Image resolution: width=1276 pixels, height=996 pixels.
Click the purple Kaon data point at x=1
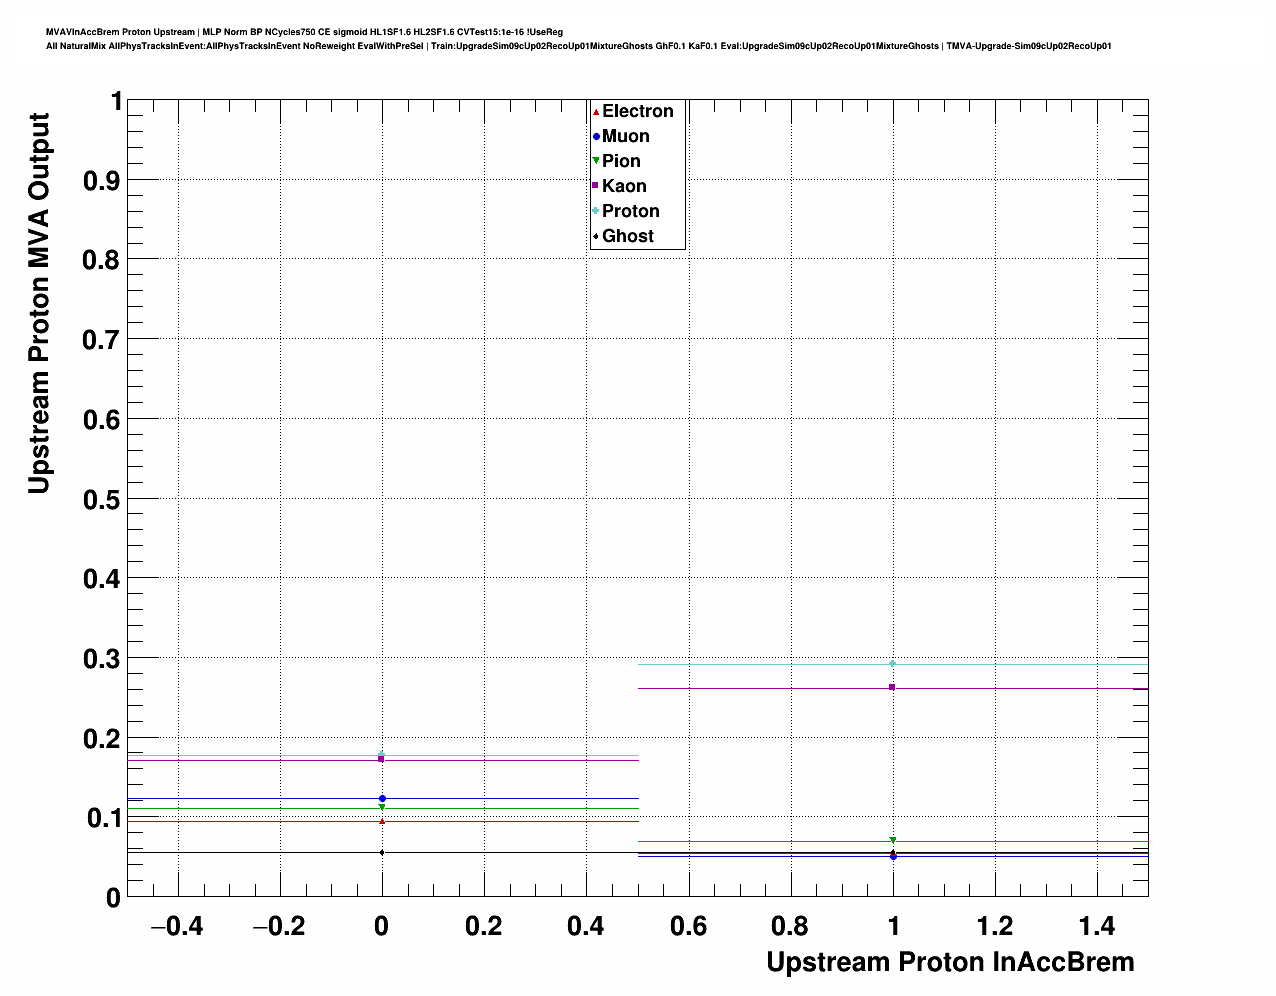tap(892, 687)
